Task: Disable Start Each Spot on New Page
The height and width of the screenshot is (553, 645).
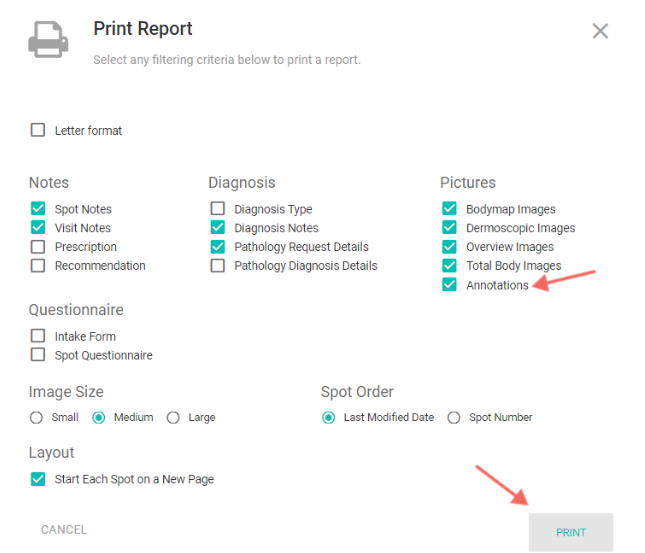Action: tap(38, 479)
